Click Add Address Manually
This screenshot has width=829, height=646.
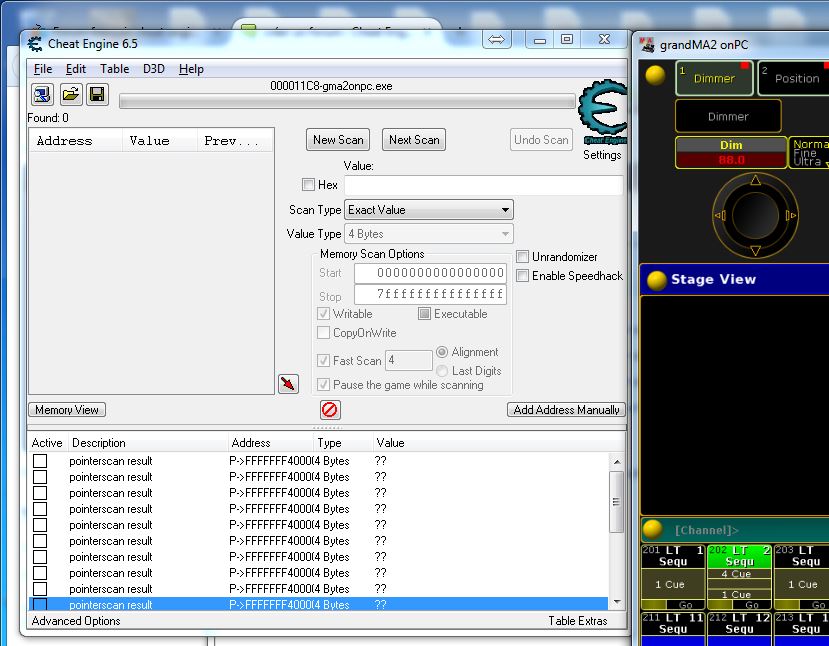565,409
